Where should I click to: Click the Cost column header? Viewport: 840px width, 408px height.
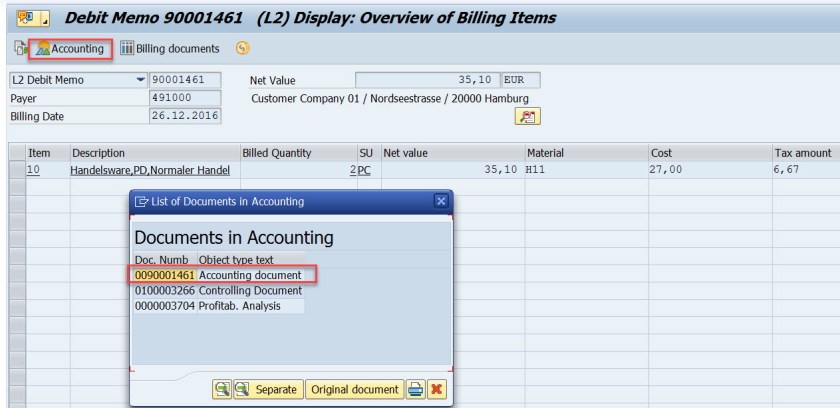coord(710,153)
